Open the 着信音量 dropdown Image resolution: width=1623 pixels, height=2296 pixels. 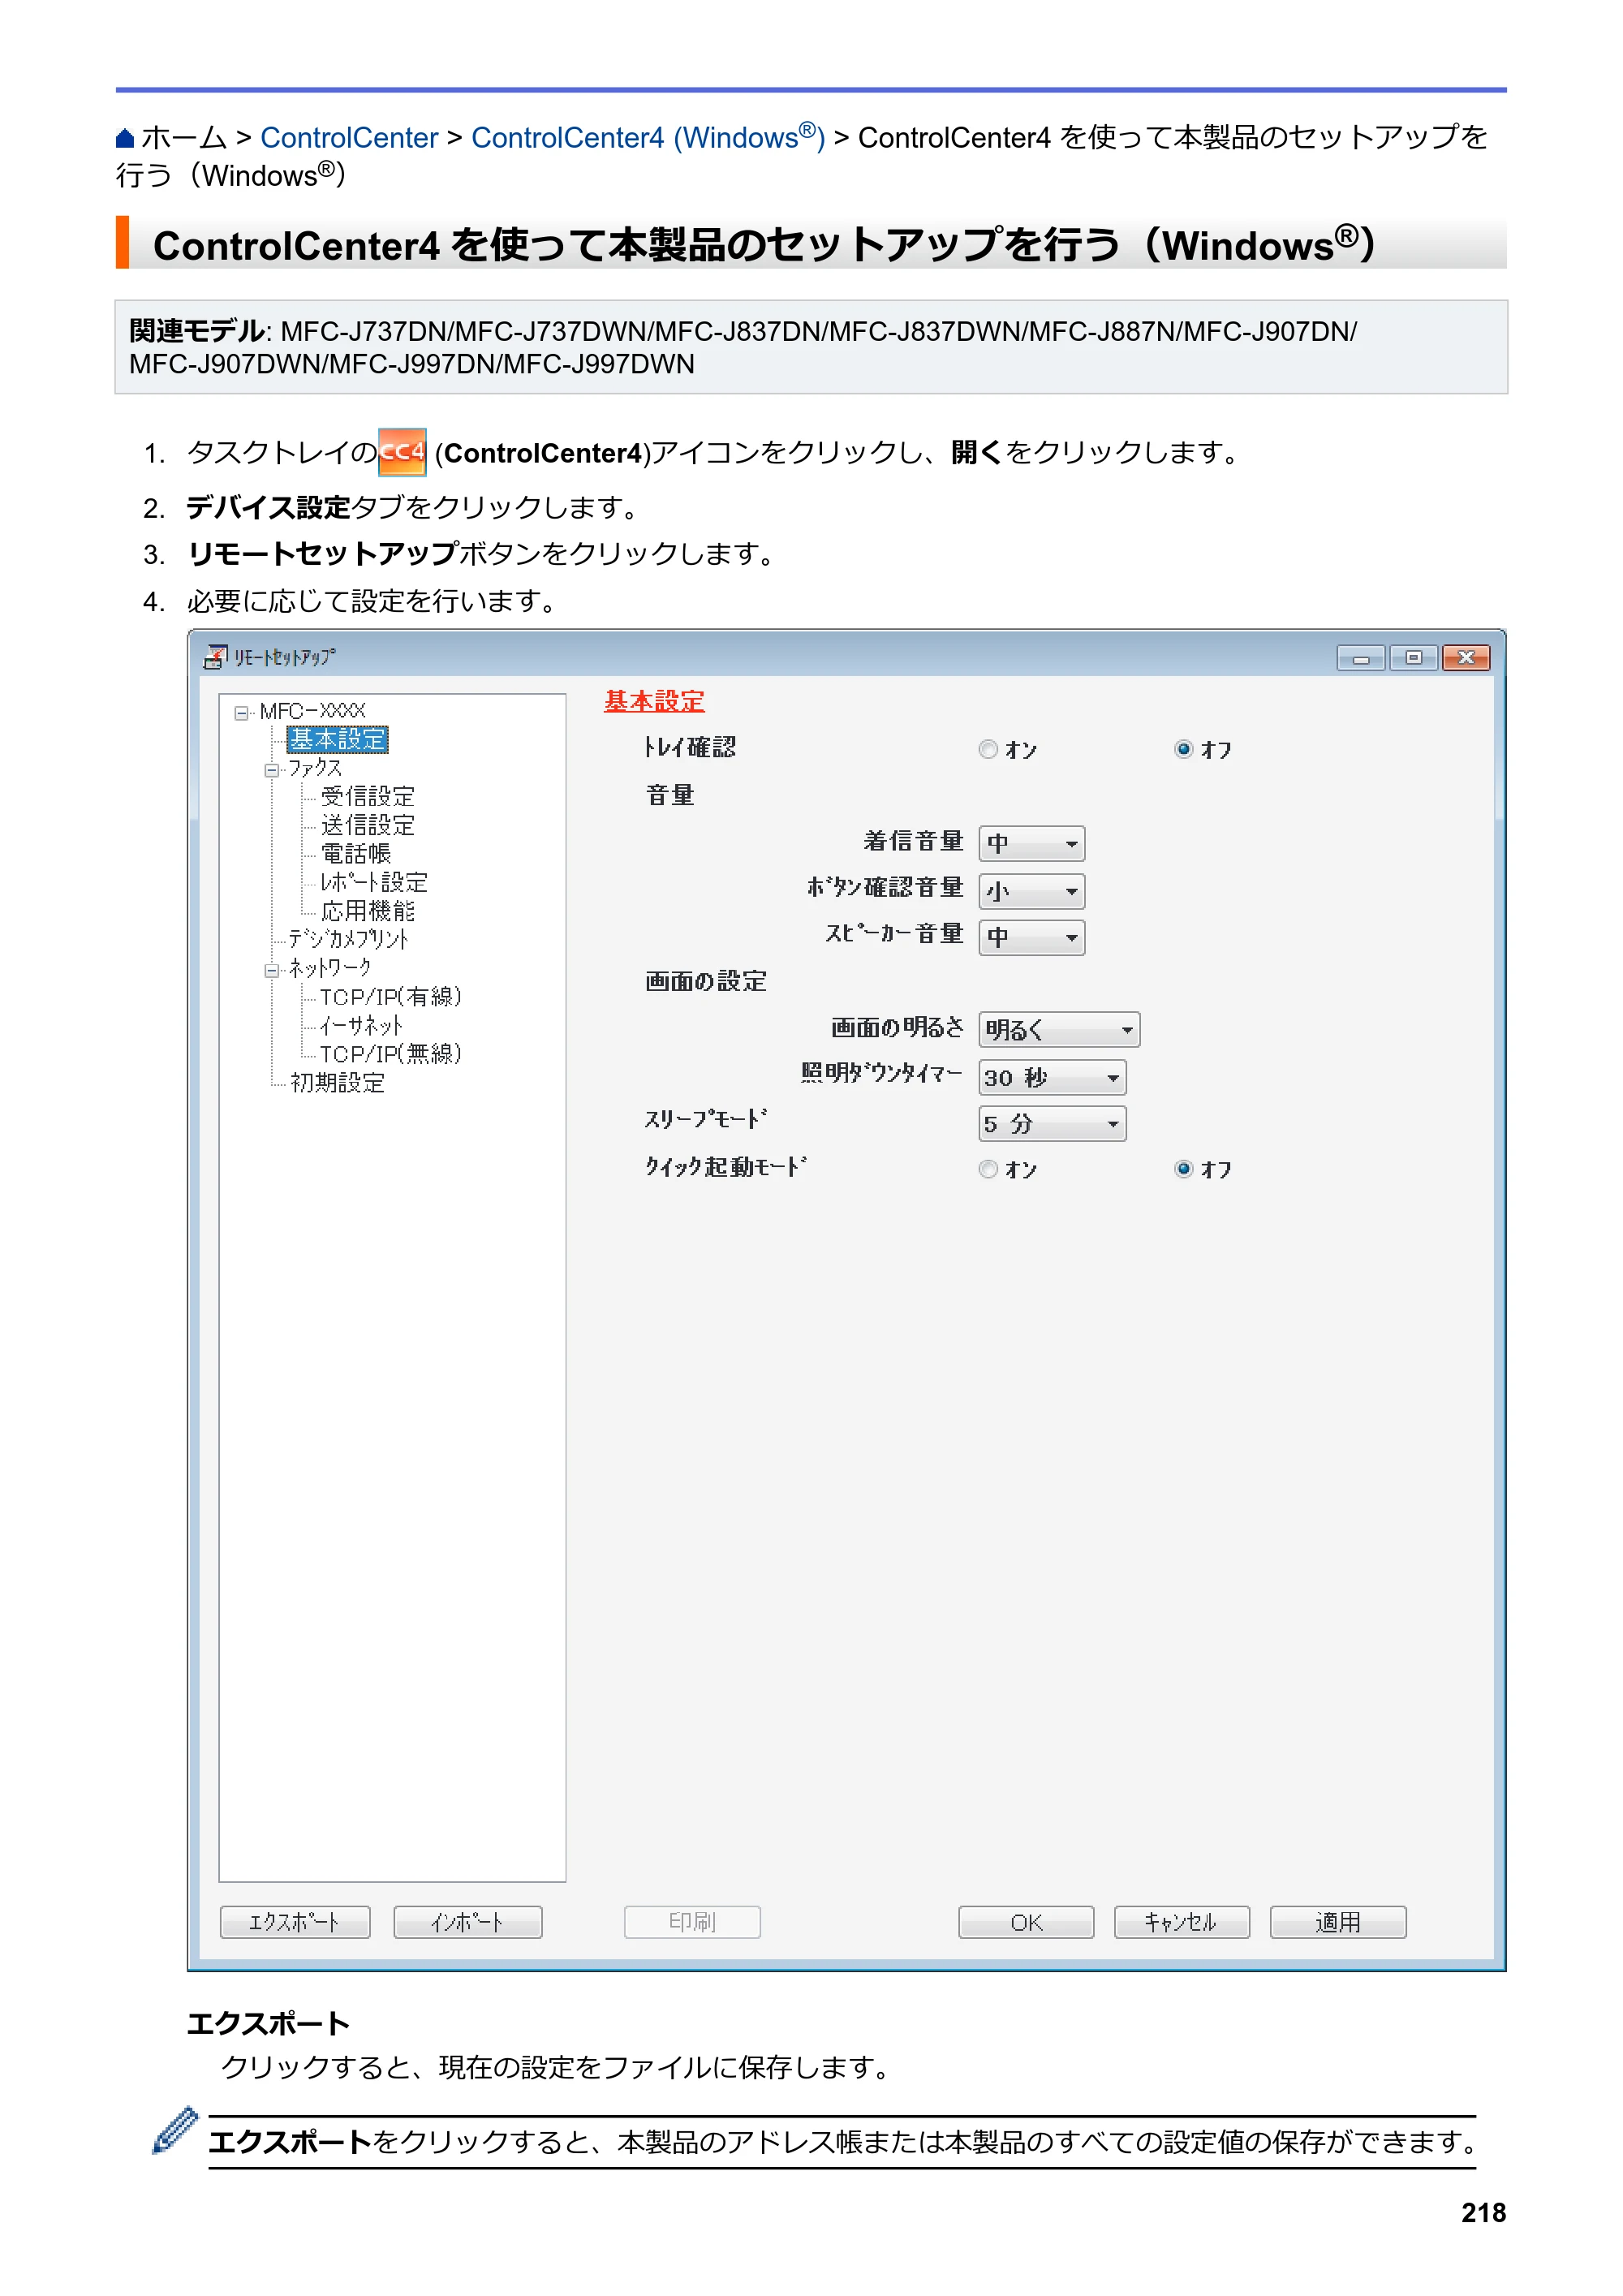(x=1032, y=844)
